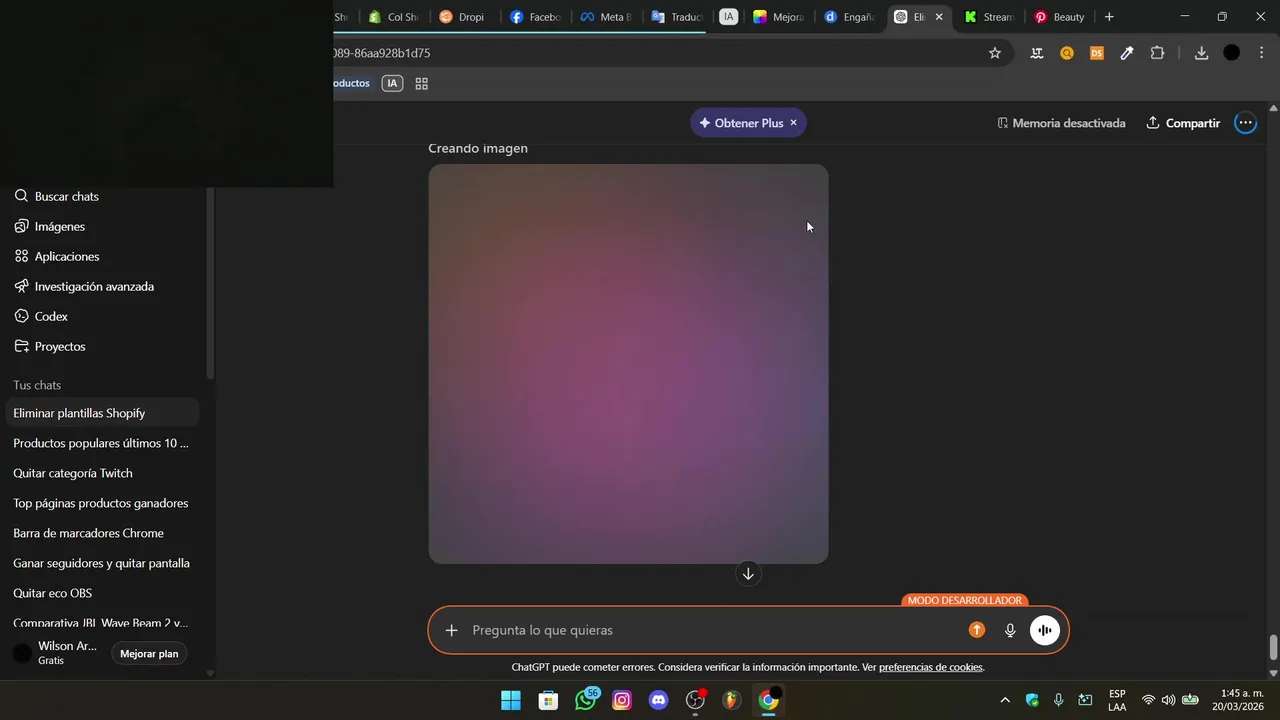The width and height of the screenshot is (1280, 720).
Task: Open chat Top páginas productos ganadores
Action: (103, 503)
